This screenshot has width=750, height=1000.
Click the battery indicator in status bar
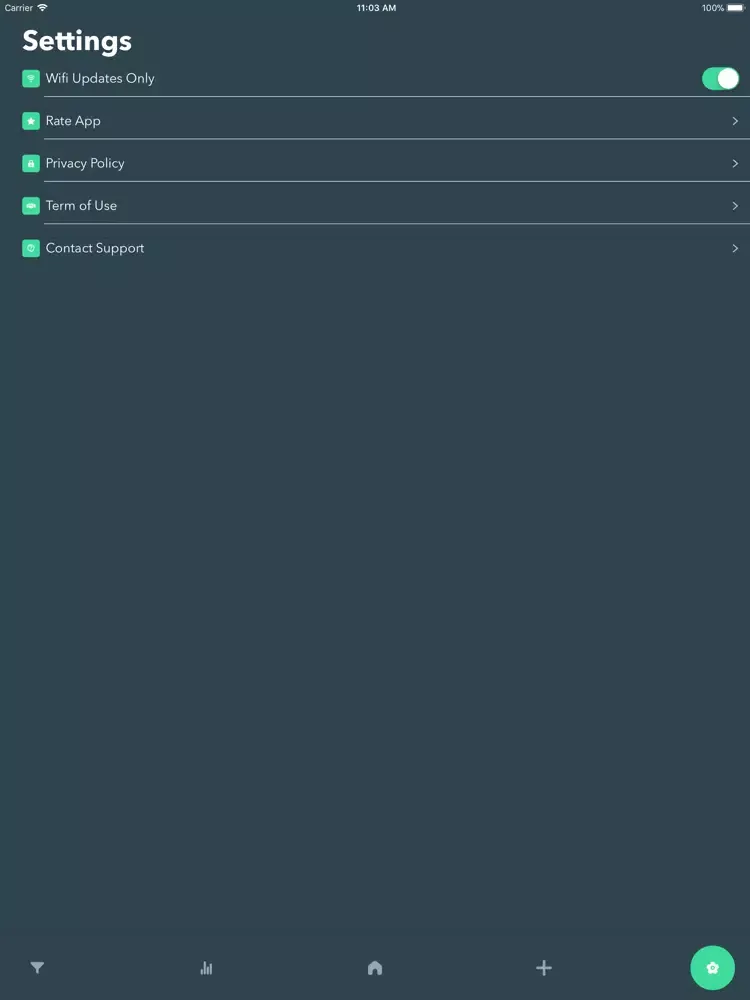point(735,8)
